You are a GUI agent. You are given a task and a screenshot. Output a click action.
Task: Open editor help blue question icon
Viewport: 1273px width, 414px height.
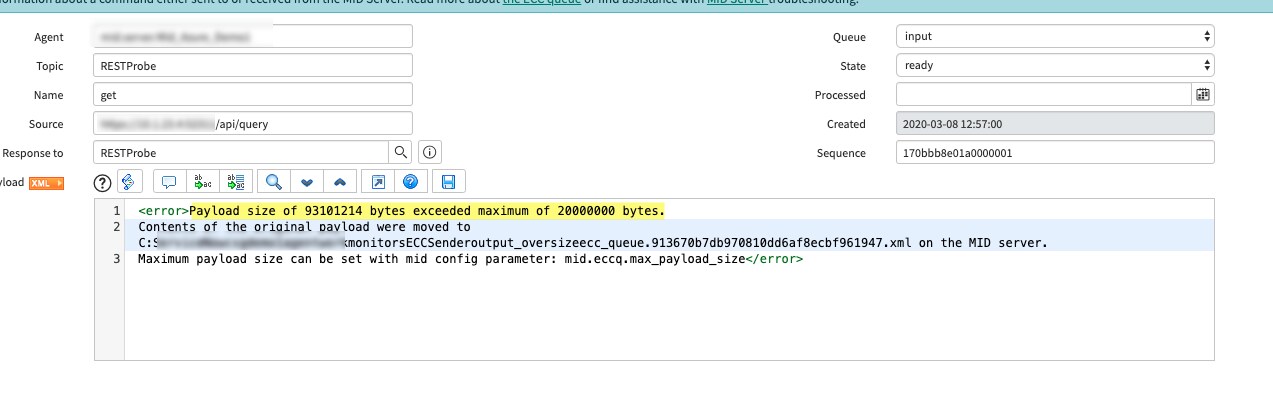point(411,182)
